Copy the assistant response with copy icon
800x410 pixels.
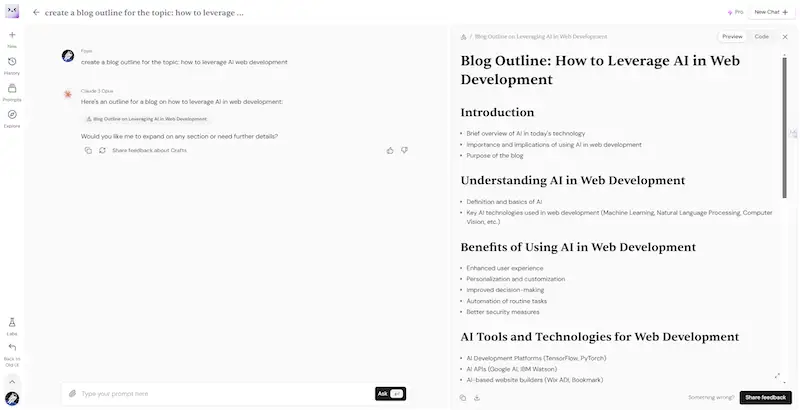tap(88, 150)
